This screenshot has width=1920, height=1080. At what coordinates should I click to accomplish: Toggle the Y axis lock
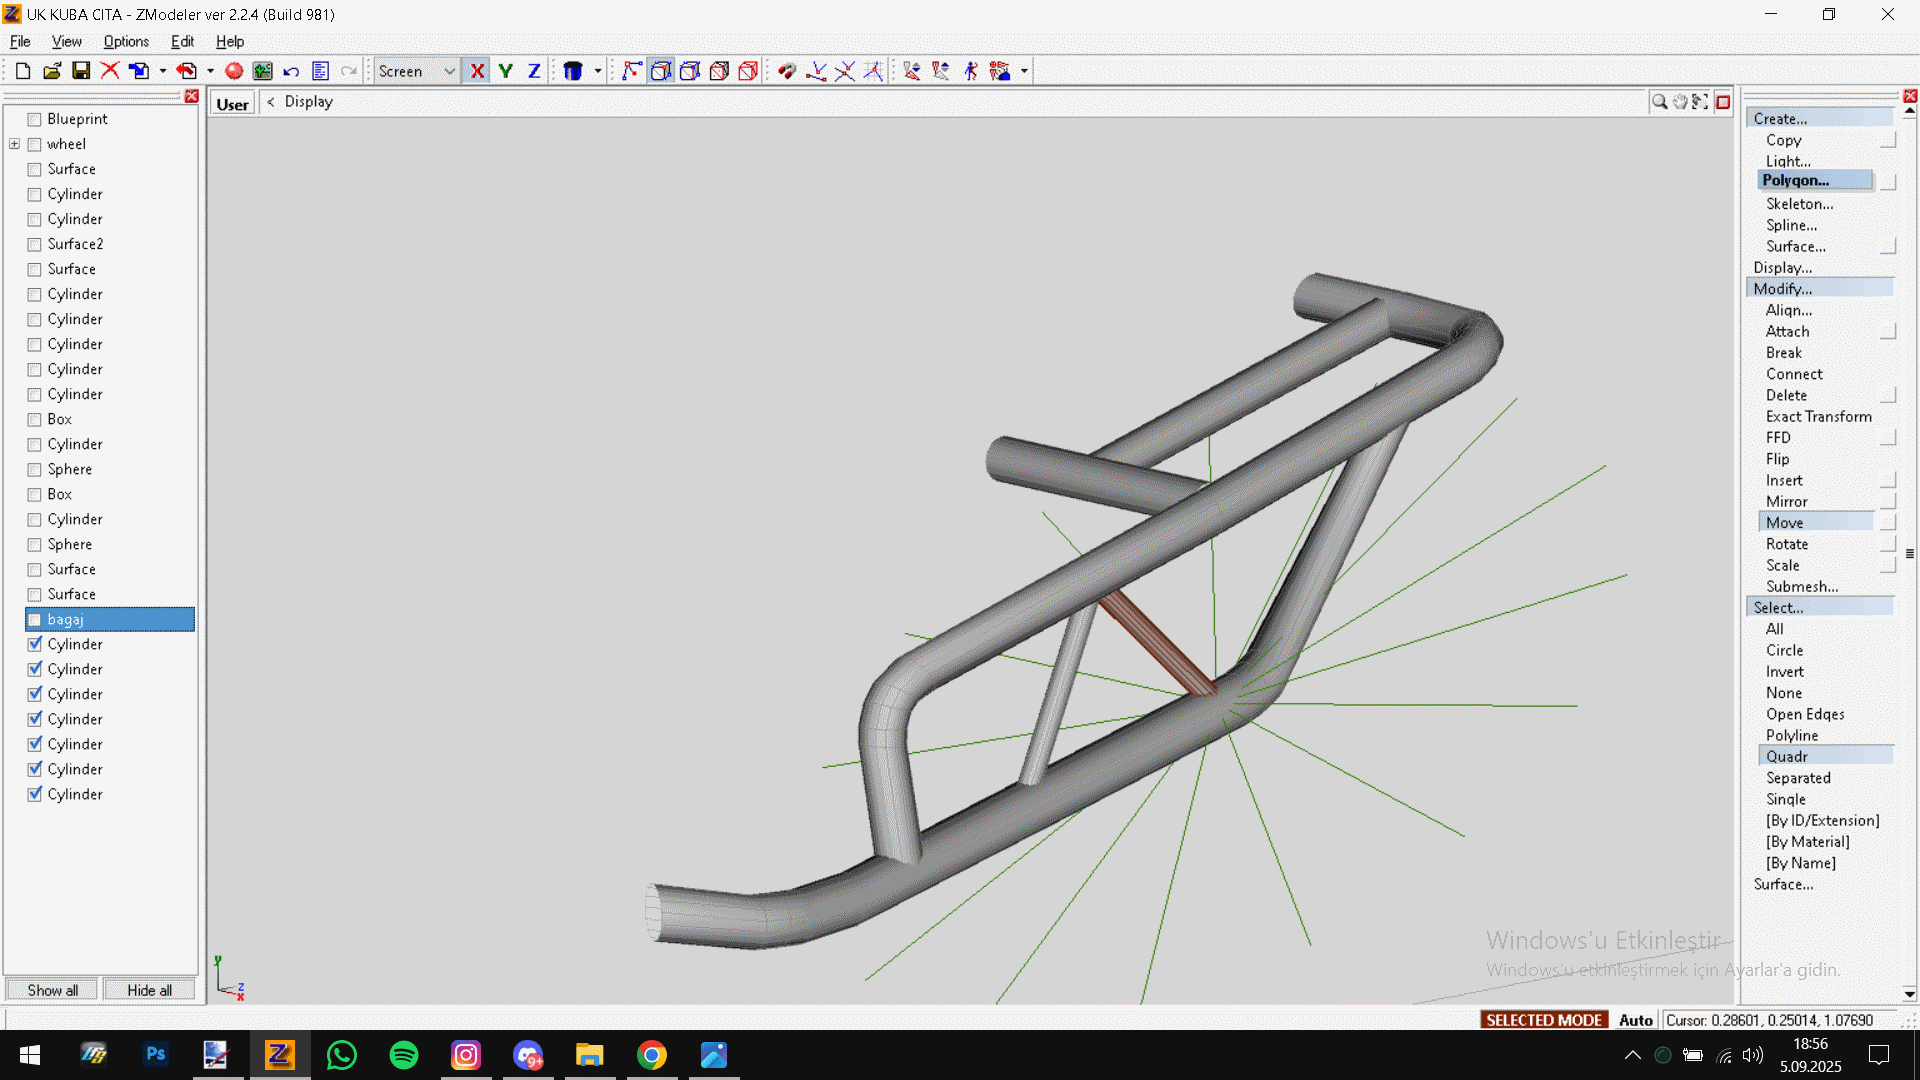[x=506, y=71]
